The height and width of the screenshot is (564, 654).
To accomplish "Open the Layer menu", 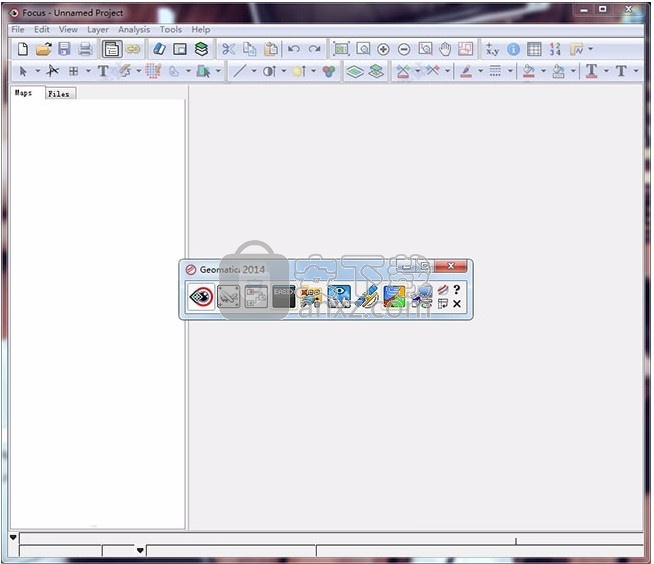I will (x=98, y=30).
